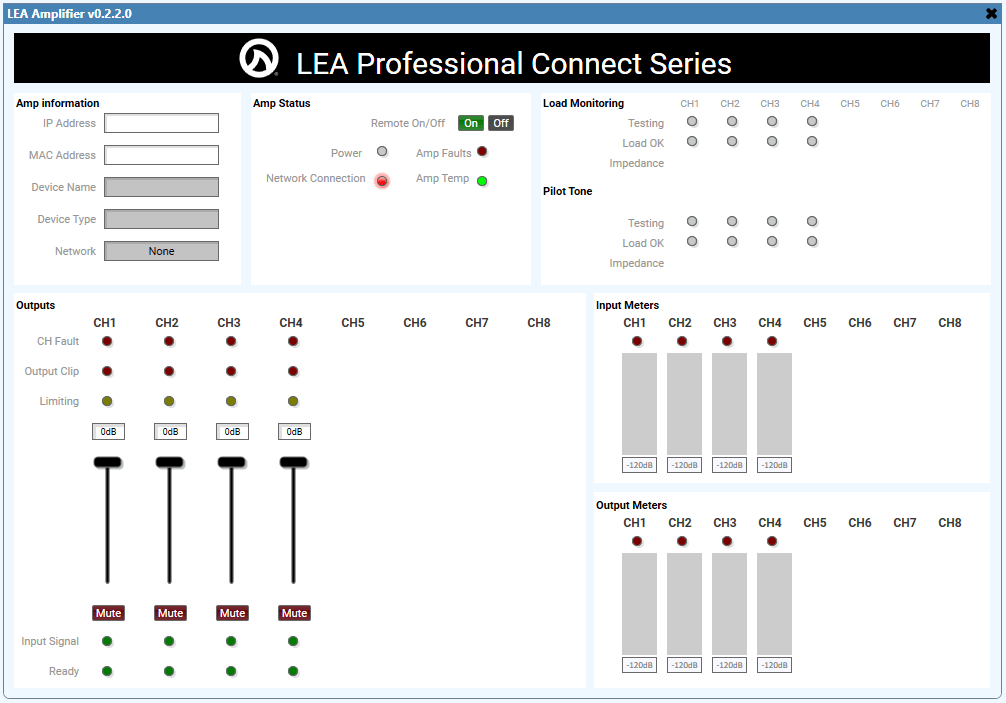Click the Pilot Tone heading
This screenshot has width=1006, height=703.
pyautogui.click(x=568, y=191)
